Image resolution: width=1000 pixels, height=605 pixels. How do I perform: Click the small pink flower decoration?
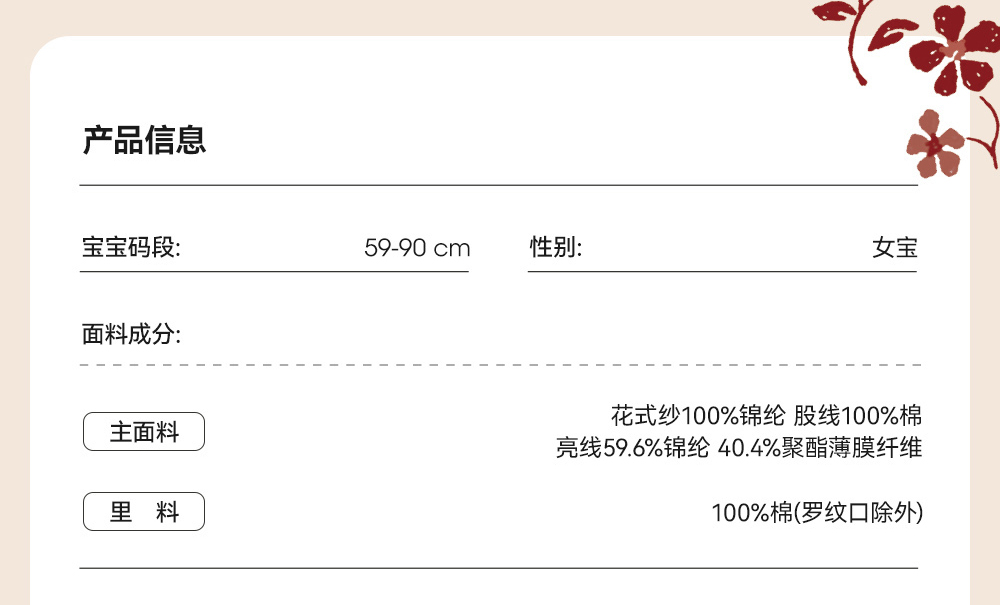click(x=935, y=145)
